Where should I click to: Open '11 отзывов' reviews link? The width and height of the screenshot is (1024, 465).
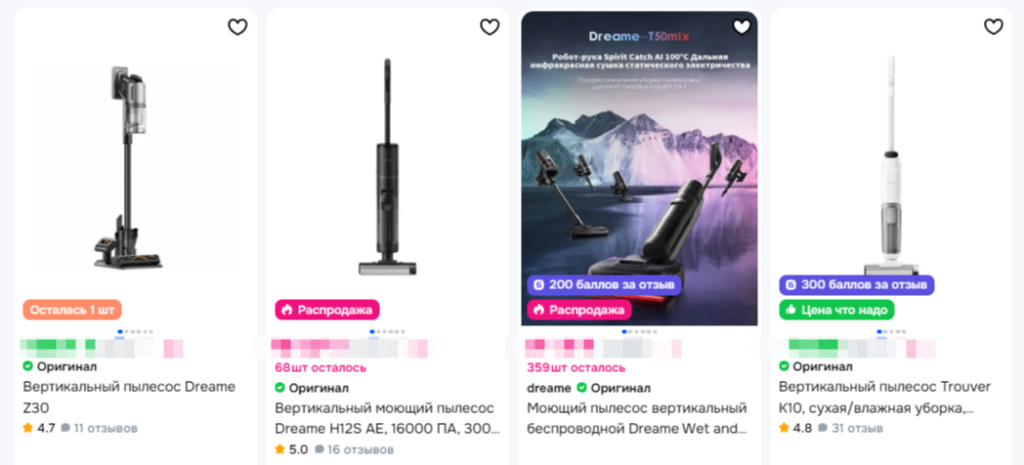(x=106, y=428)
